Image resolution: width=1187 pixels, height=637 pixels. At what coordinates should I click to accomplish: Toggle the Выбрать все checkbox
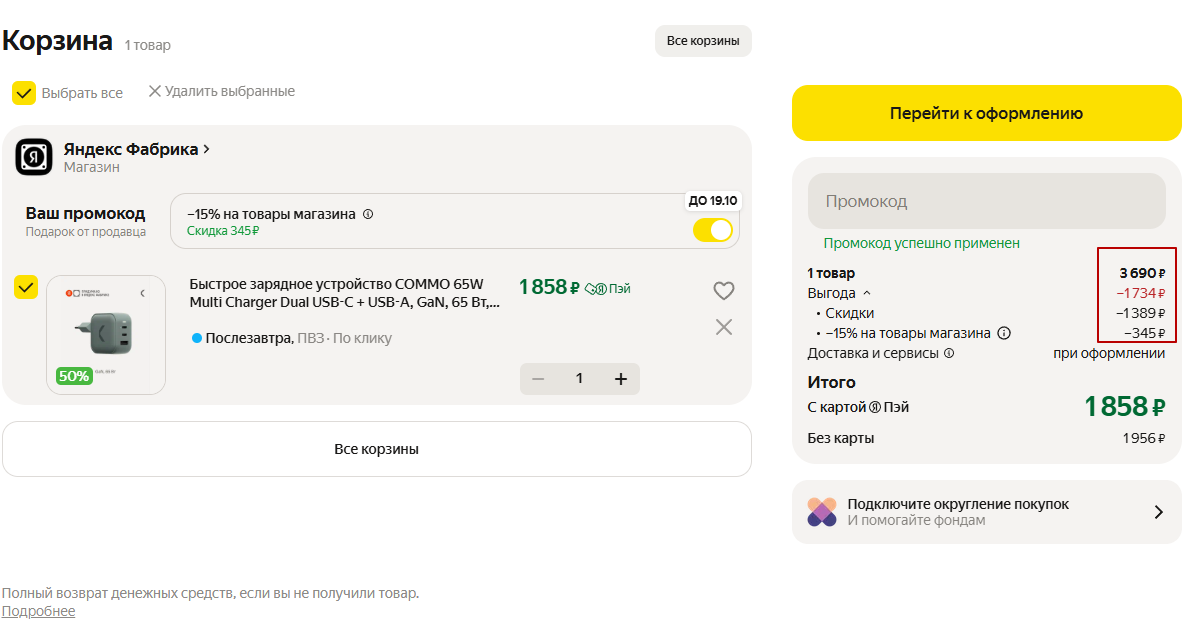pyautogui.click(x=24, y=93)
